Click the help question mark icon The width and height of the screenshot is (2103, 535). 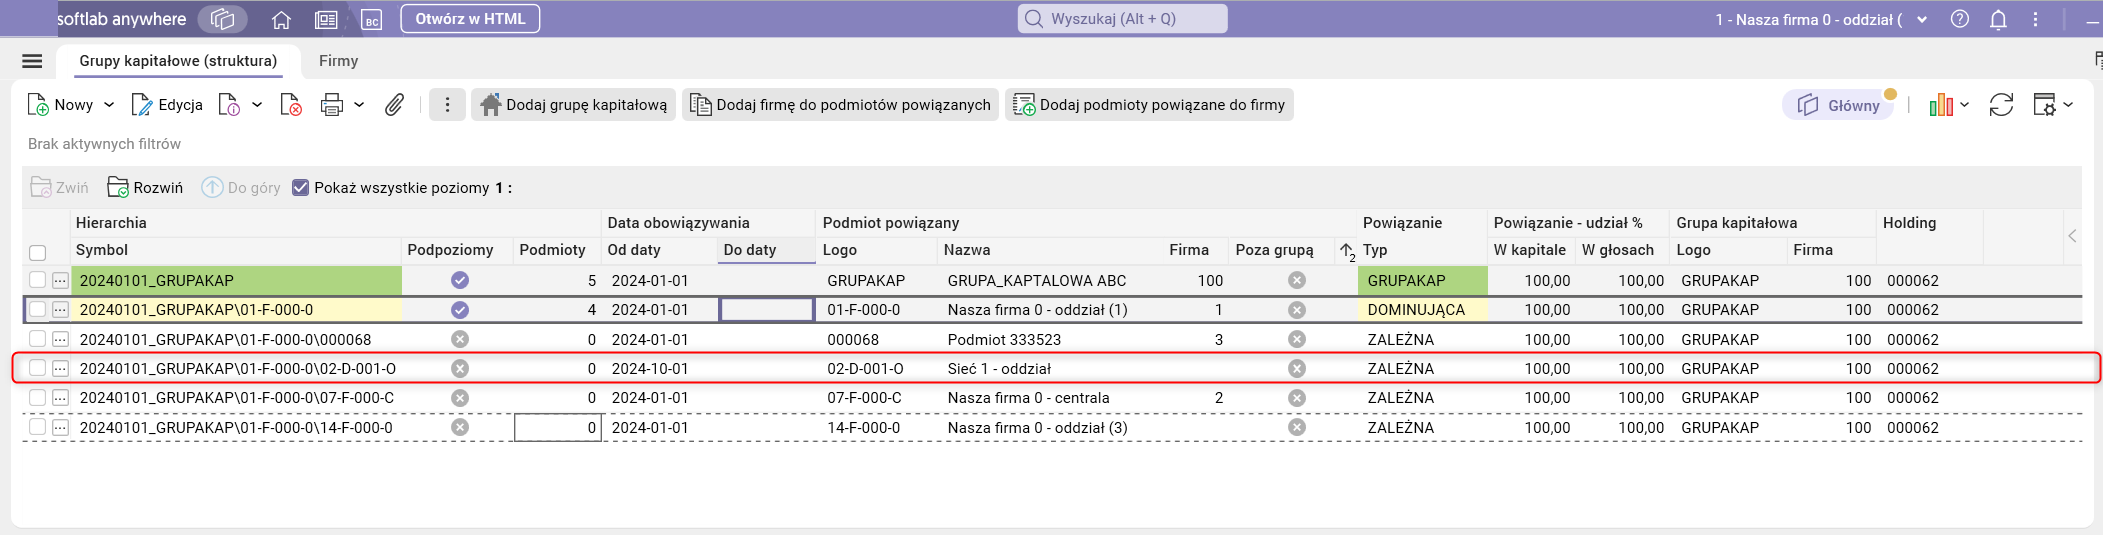1960,19
